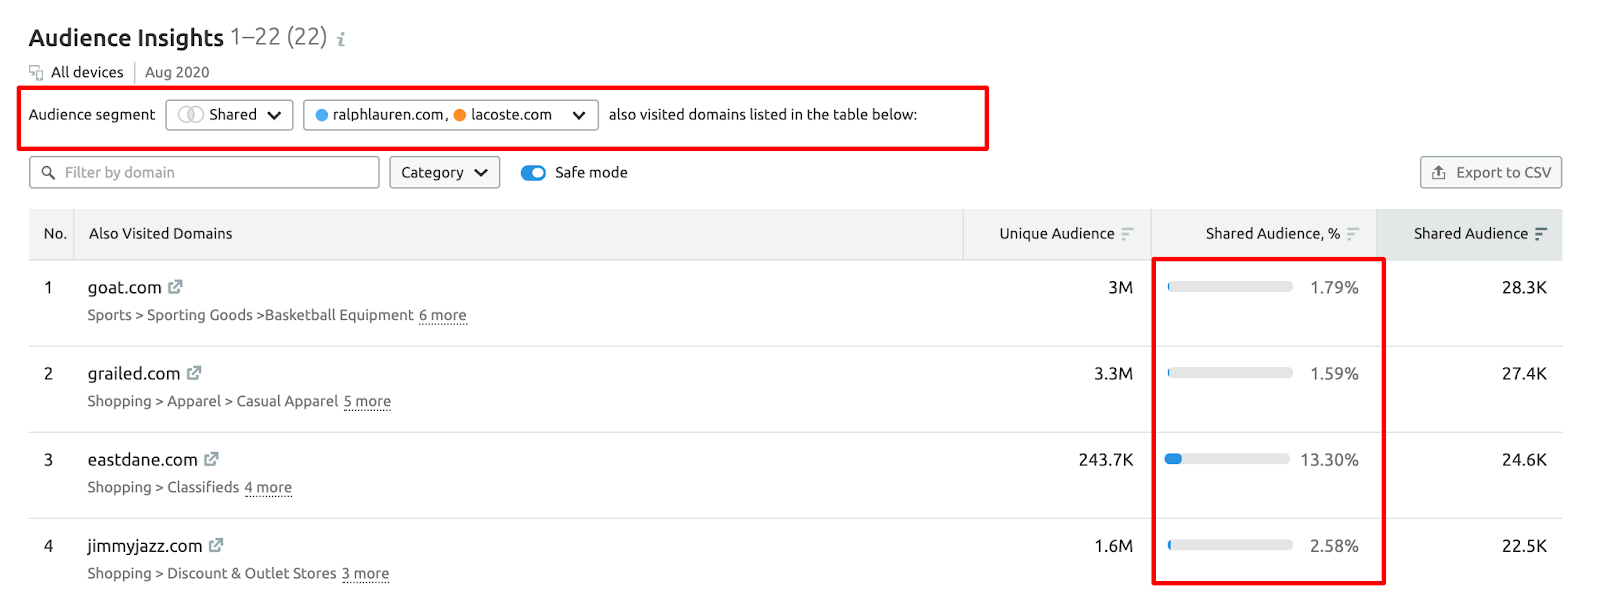The image size is (1600, 595).
Task: Open jimmyjazz.com external link icon
Action: 216,545
